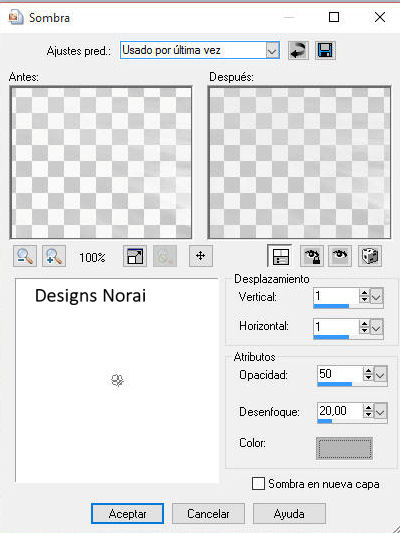Increase Desenfoque using the up spinner arrow
The height and width of the screenshot is (533, 400).
[368, 408]
